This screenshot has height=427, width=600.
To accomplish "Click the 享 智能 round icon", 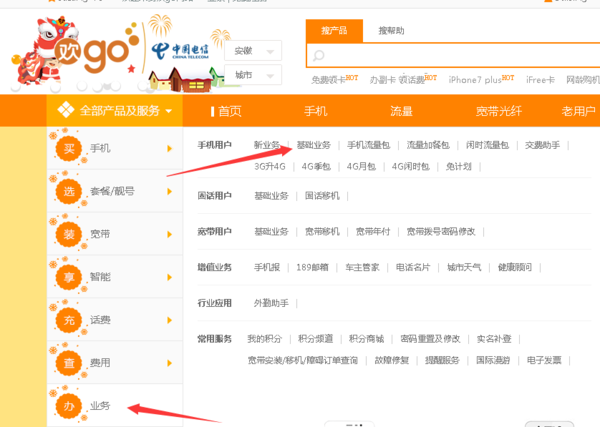I will 69,277.
